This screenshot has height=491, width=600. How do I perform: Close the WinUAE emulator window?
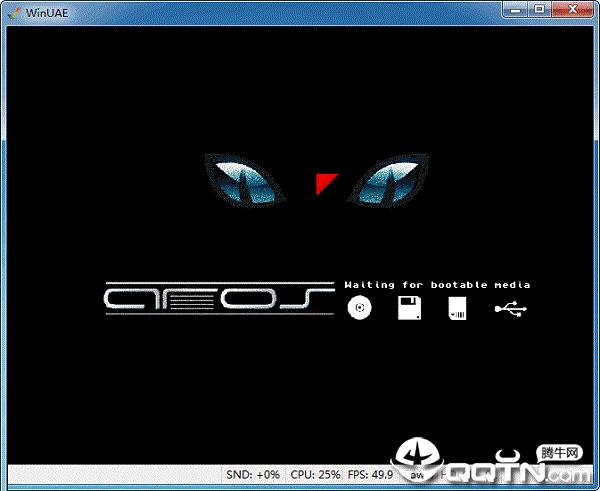click(x=572, y=10)
